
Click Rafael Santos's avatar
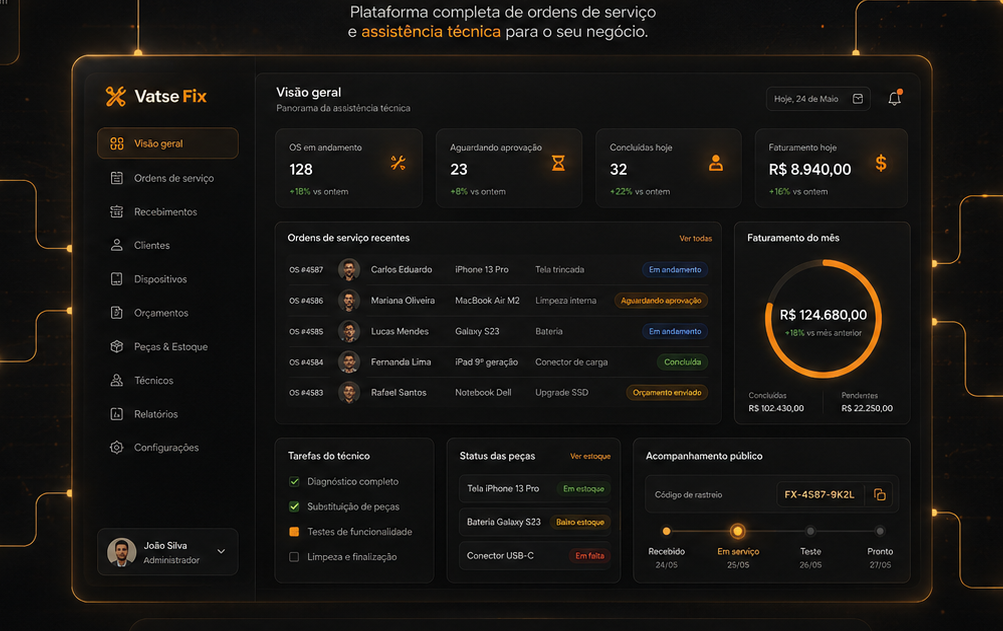click(349, 392)
